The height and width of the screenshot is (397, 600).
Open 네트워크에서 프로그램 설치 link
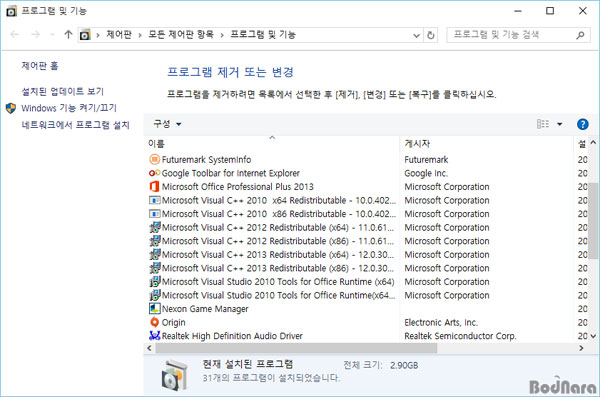point(75,125)
